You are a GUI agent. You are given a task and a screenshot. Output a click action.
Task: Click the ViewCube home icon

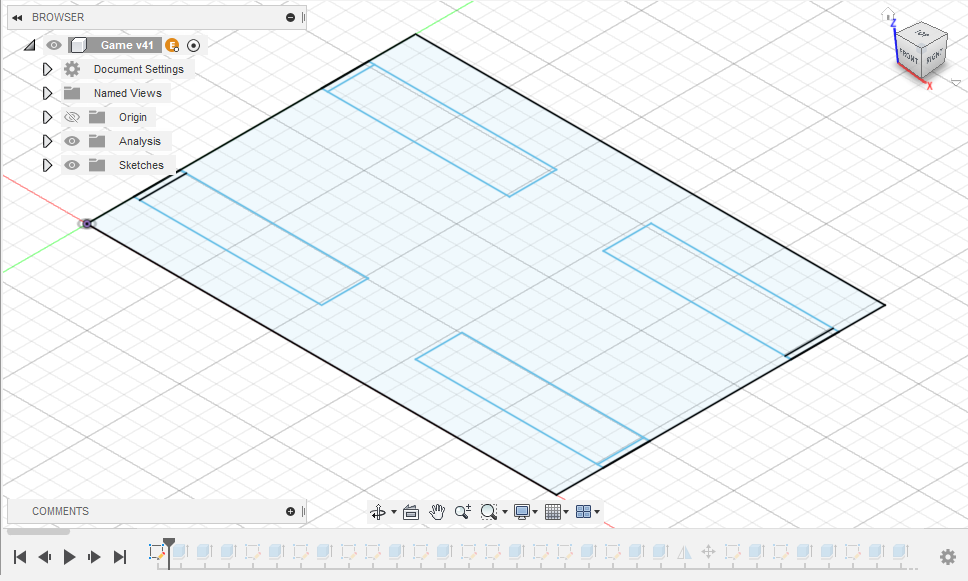pyautogui.click(x=887, y=13)
